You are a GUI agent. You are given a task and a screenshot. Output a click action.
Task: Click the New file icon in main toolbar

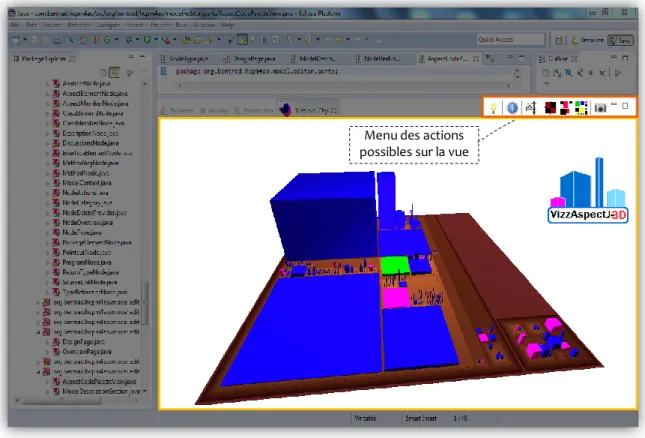[16, 40]
